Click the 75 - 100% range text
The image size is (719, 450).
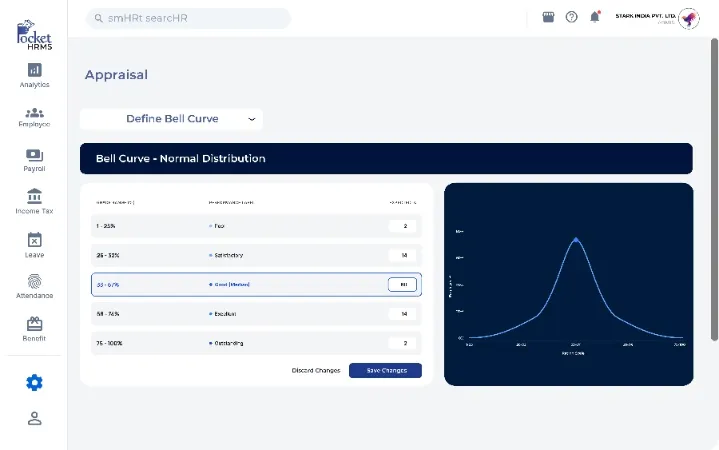coord(109,343)
